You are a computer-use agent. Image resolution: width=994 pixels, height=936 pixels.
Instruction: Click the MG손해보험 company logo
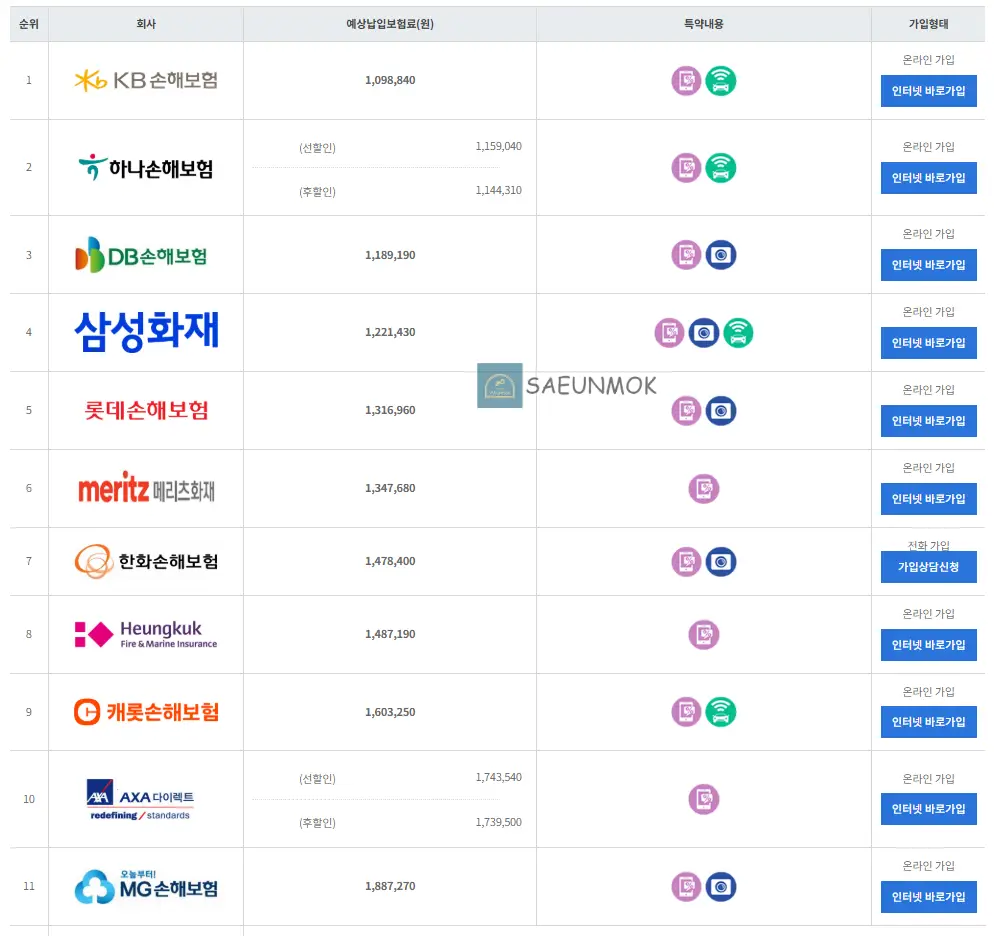pos(146,887)
